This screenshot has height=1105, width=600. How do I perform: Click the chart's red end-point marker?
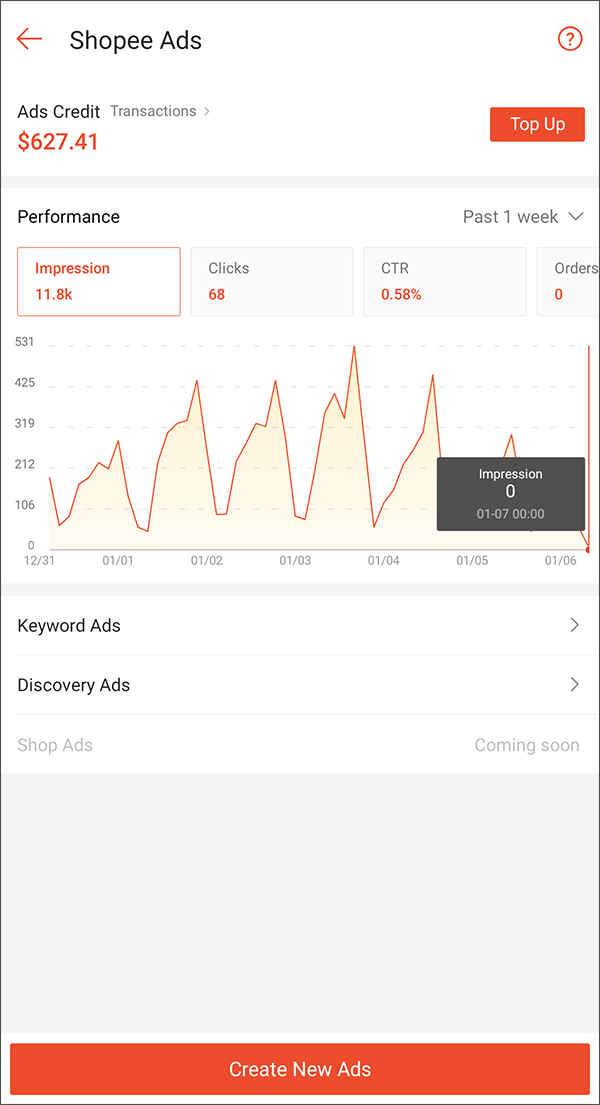pyautogui.click(x=588, y=550)
